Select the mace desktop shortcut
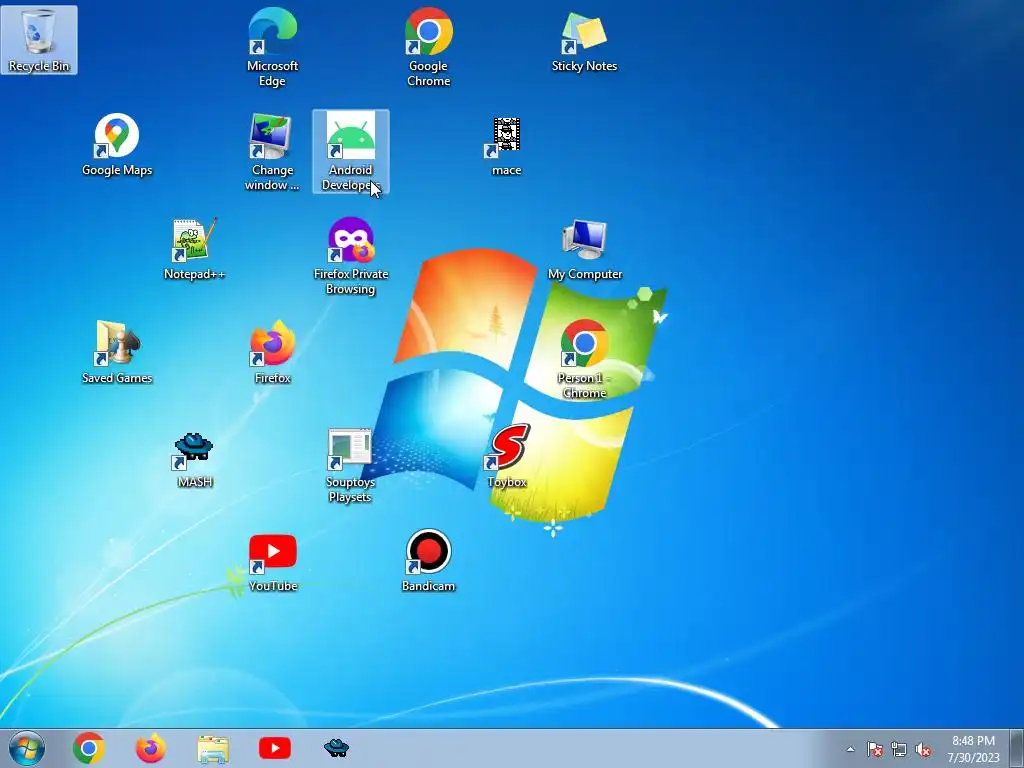 pyautogui.click(x=506, y=146)
